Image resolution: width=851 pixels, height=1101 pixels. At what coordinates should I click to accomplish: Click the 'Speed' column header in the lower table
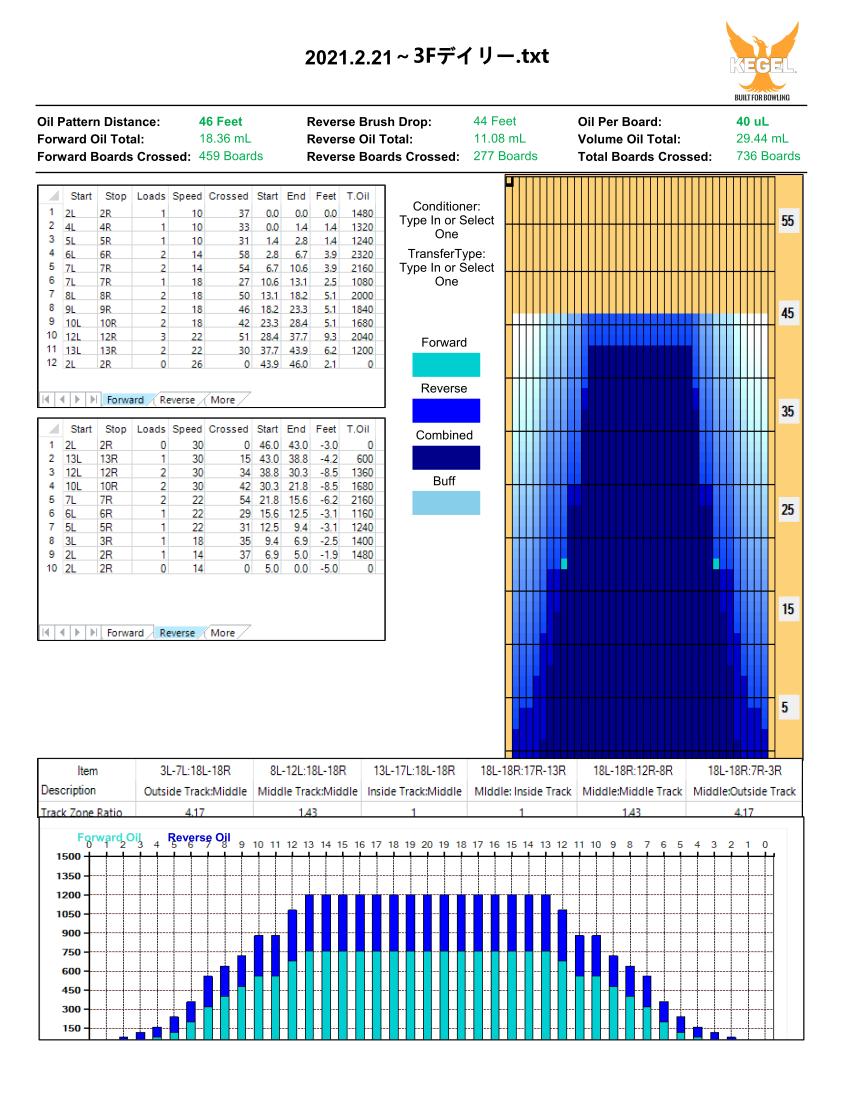187,429
